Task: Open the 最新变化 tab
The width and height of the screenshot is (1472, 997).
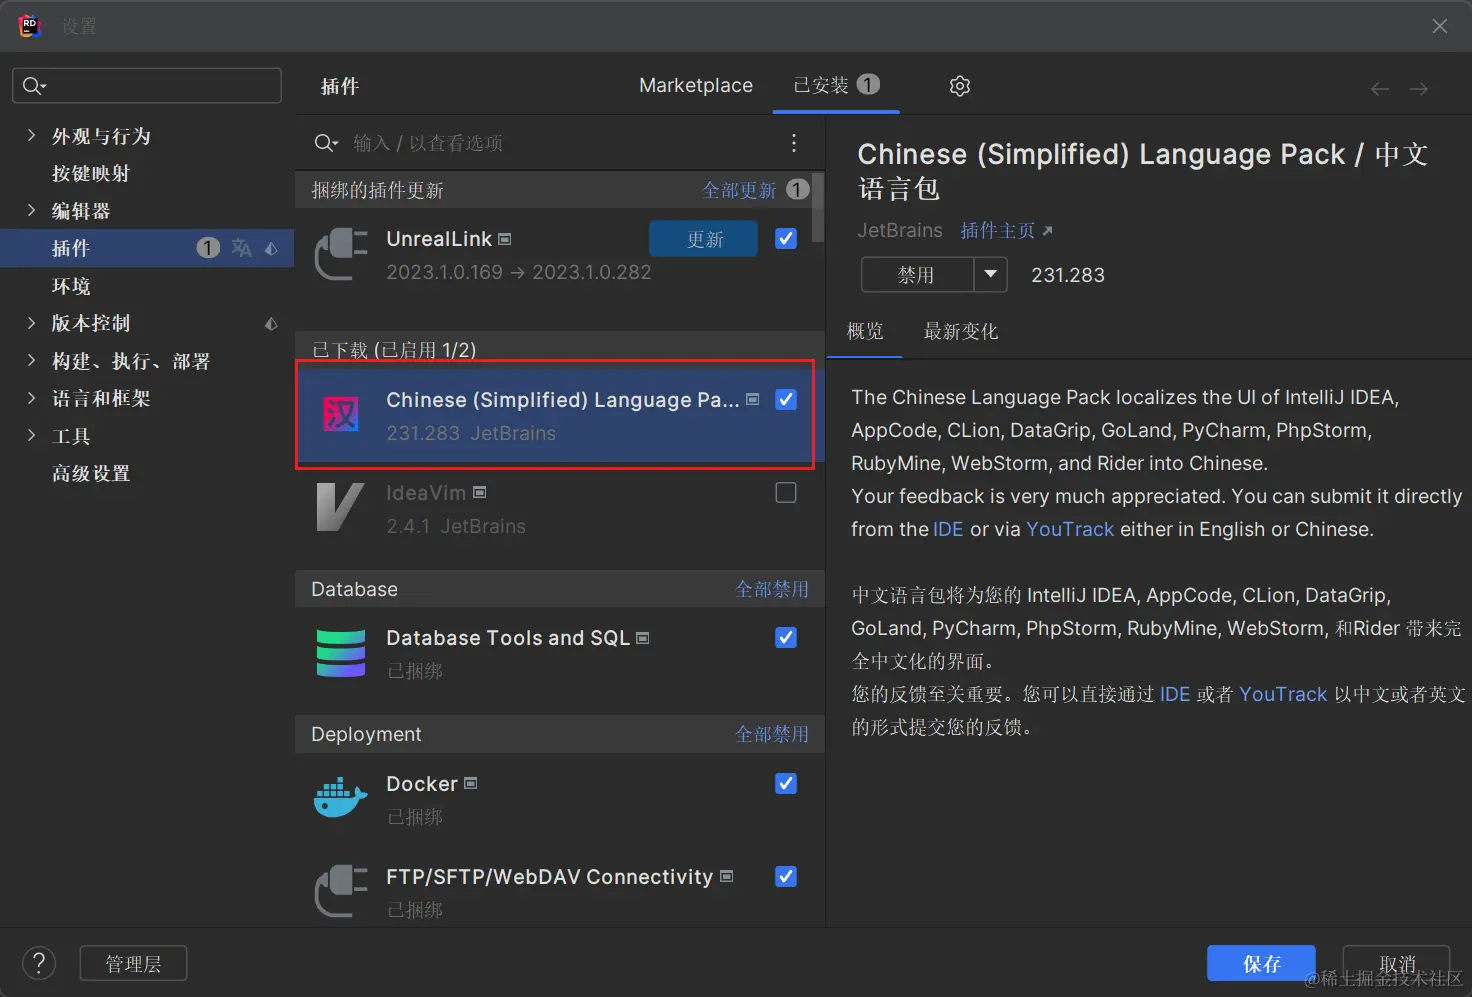Action: click(961, 331)
